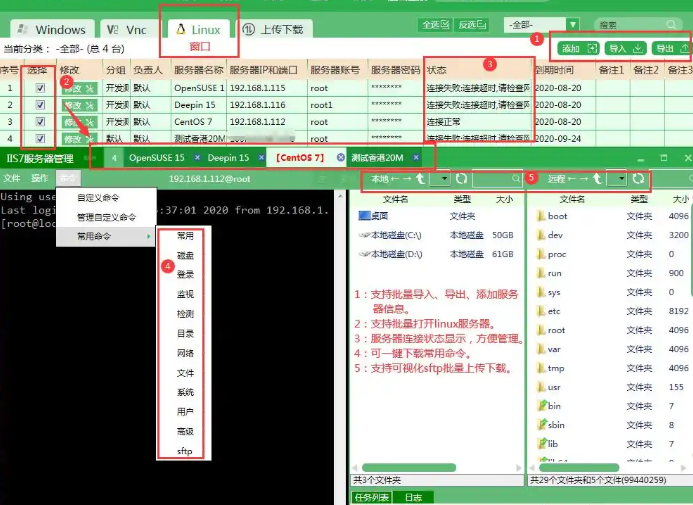
Task: Select the lib symlink folder icon
Action: (x=541, y=444)
